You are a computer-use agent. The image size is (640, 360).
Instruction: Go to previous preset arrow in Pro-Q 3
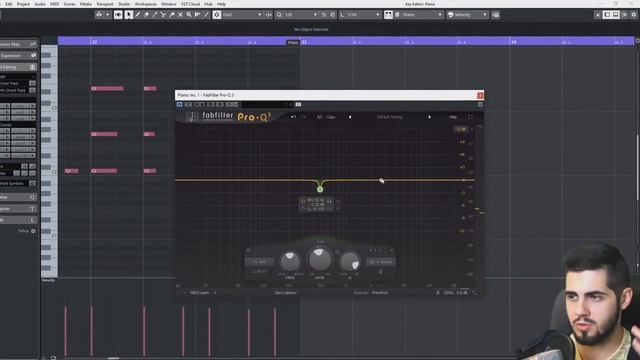[x=349, y=117]
